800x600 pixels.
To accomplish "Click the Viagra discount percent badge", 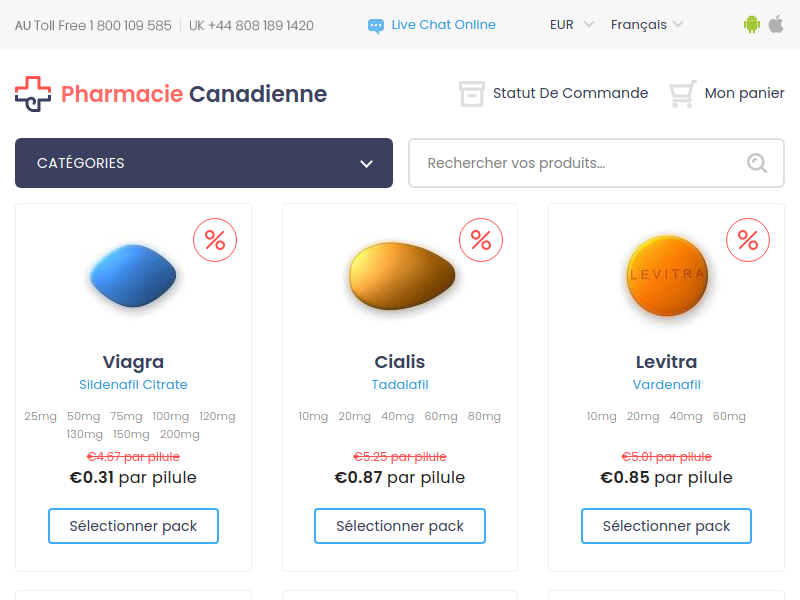I will tap(215, 240).
